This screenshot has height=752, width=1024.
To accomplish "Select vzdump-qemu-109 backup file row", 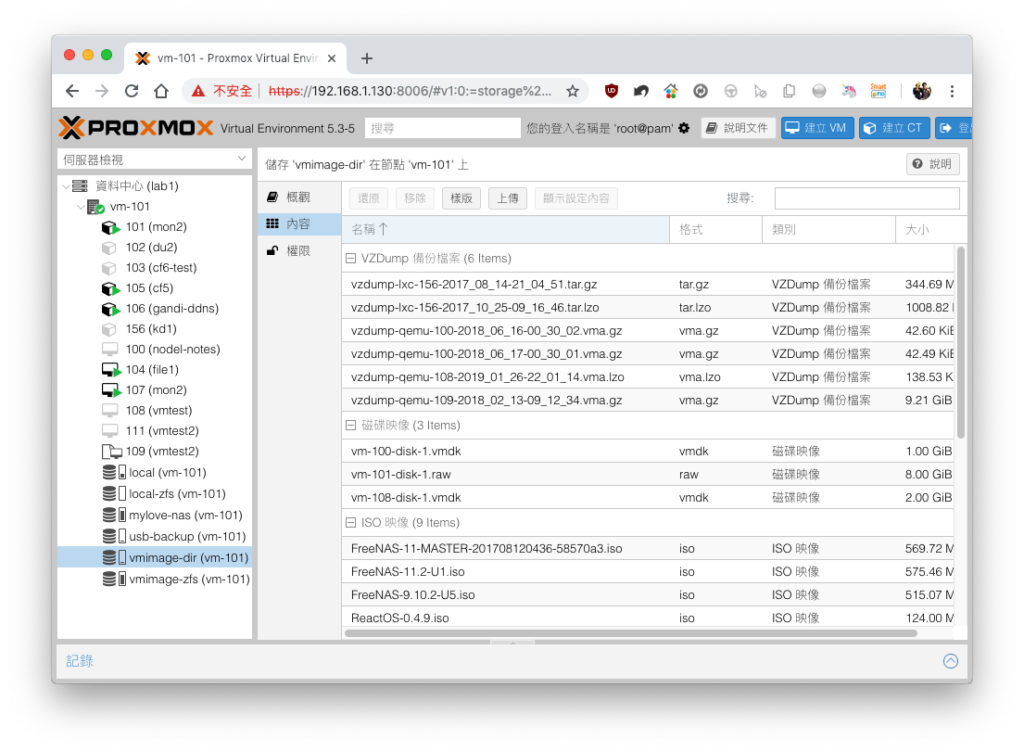I will pos(648,400).
